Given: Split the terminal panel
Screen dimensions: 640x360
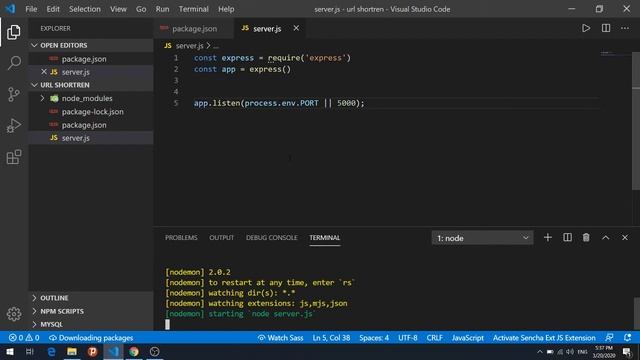Looking at the screenshot, I should tap(567, 238).
